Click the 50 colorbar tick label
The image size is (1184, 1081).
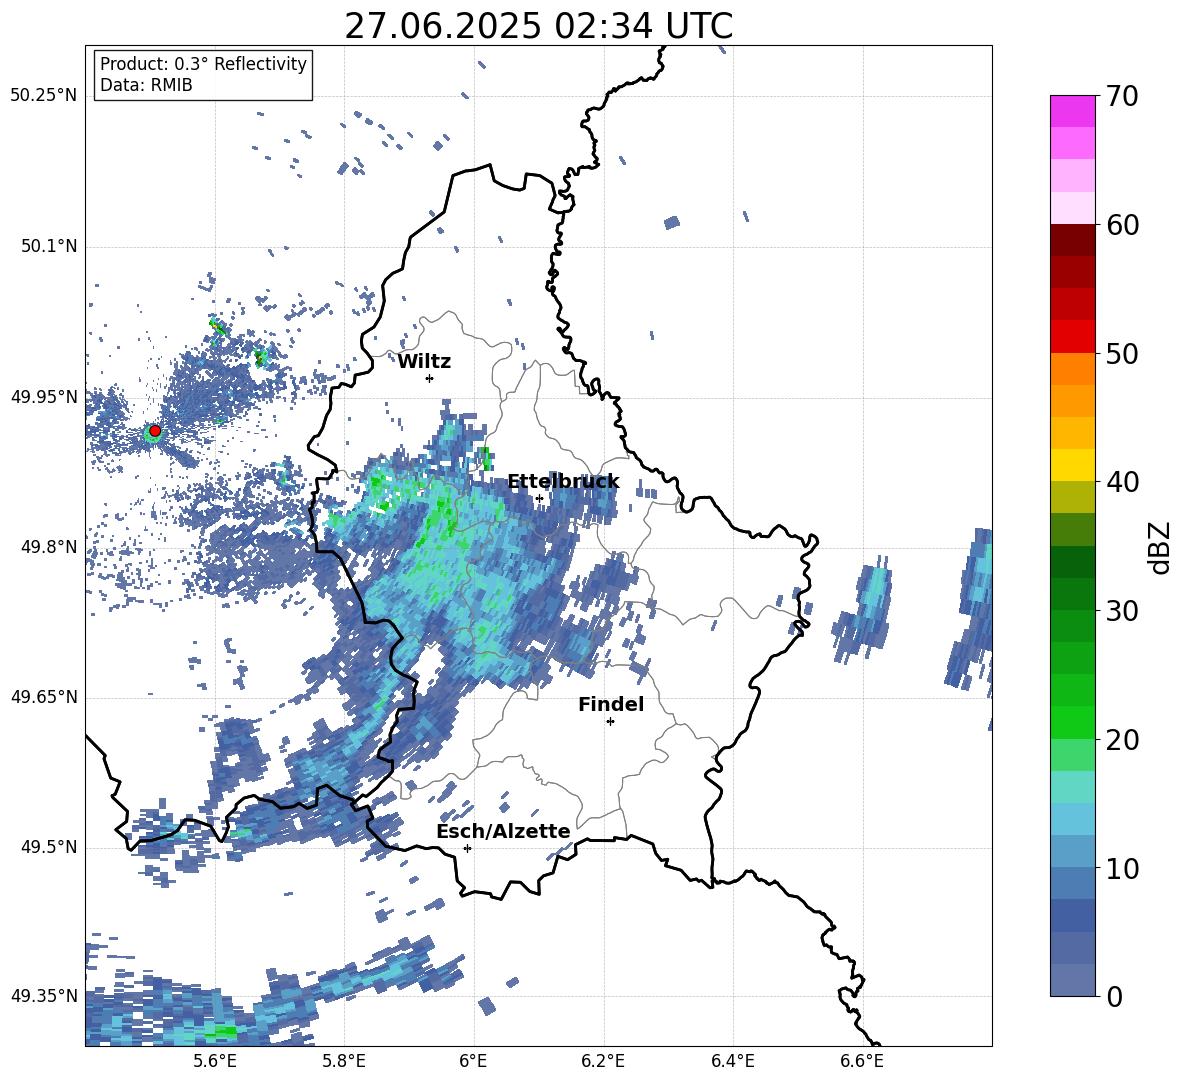pos(1122,353)
